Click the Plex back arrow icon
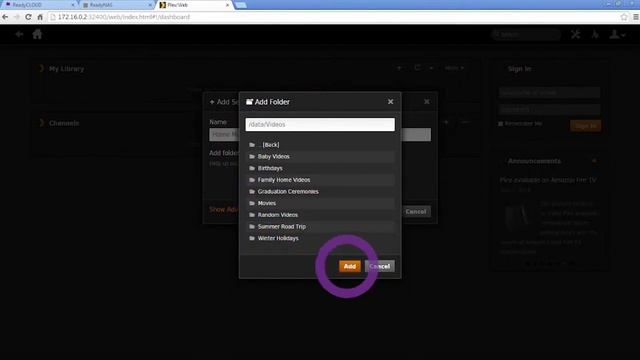This screenshot has width=640, height=360. click(x=19, y=34)
